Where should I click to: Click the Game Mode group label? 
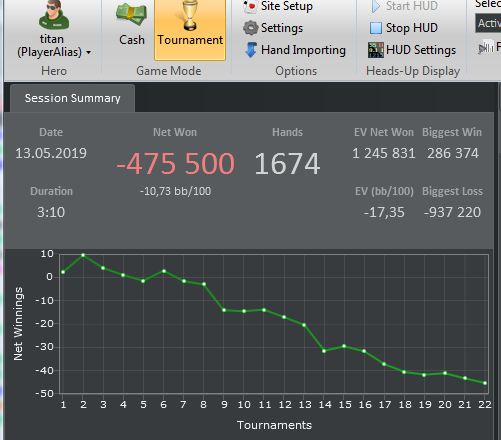[x=169, y=71]
